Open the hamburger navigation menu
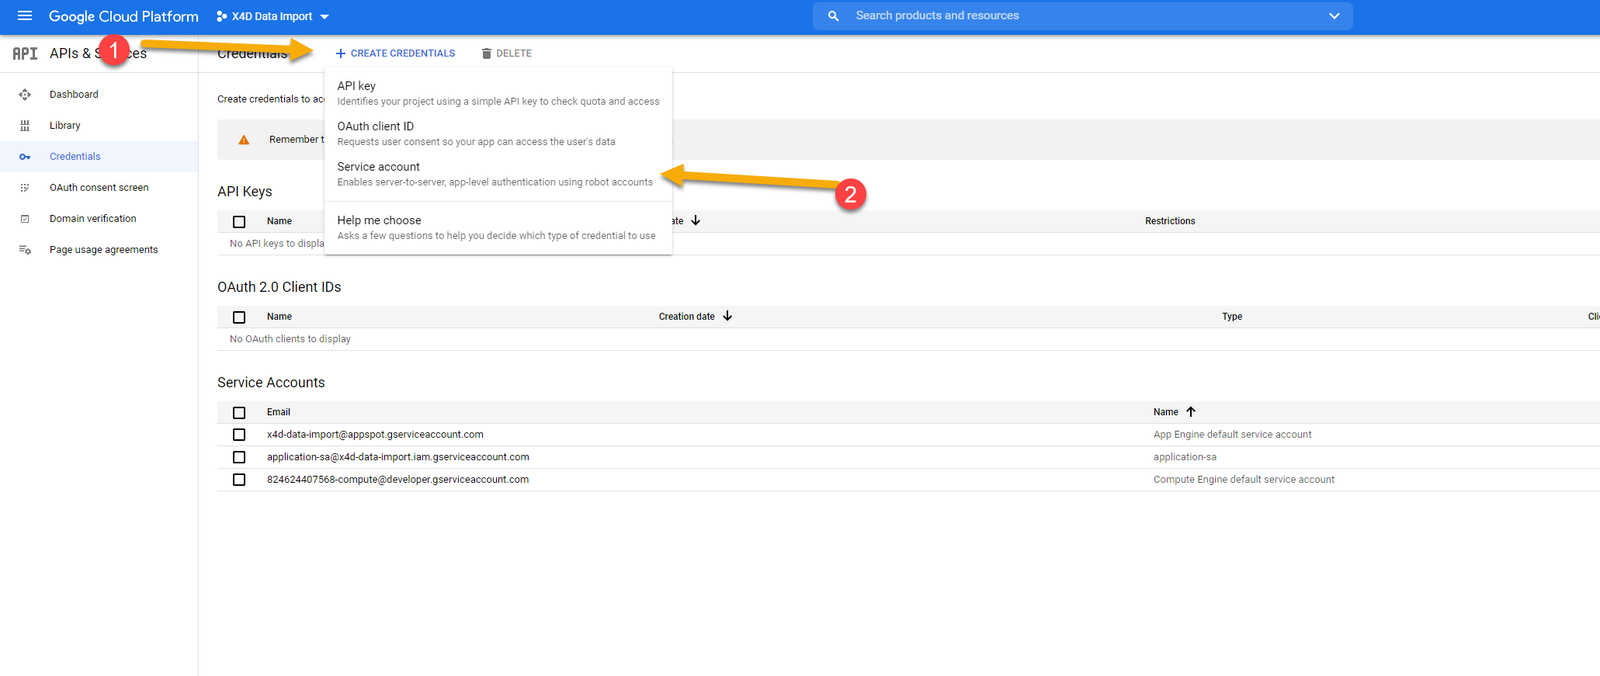Screen dimensions: 1600x676 pos(25,16)
